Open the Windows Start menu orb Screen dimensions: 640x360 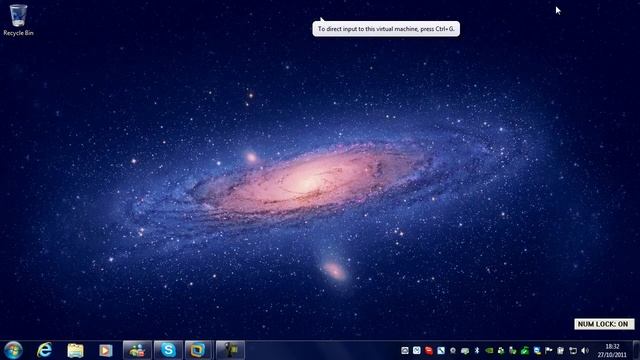click(x=13, y=350)
